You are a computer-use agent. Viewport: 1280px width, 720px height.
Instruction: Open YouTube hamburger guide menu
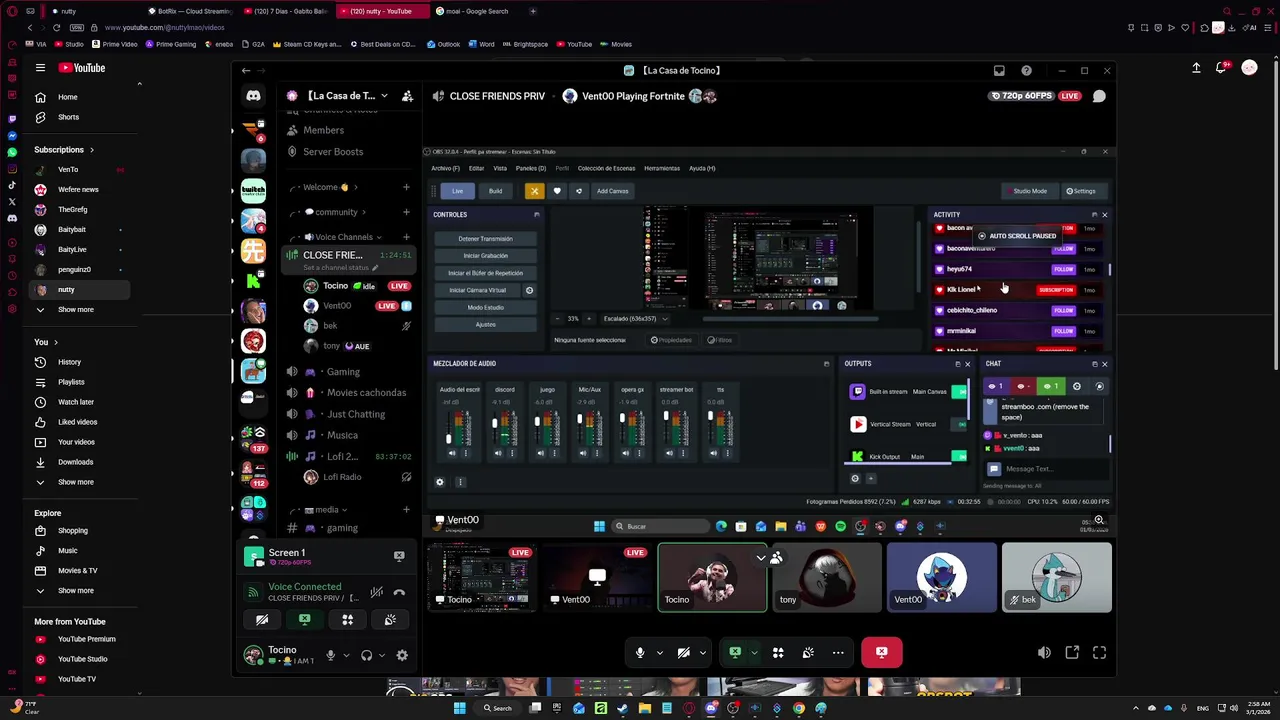[40, 68]
